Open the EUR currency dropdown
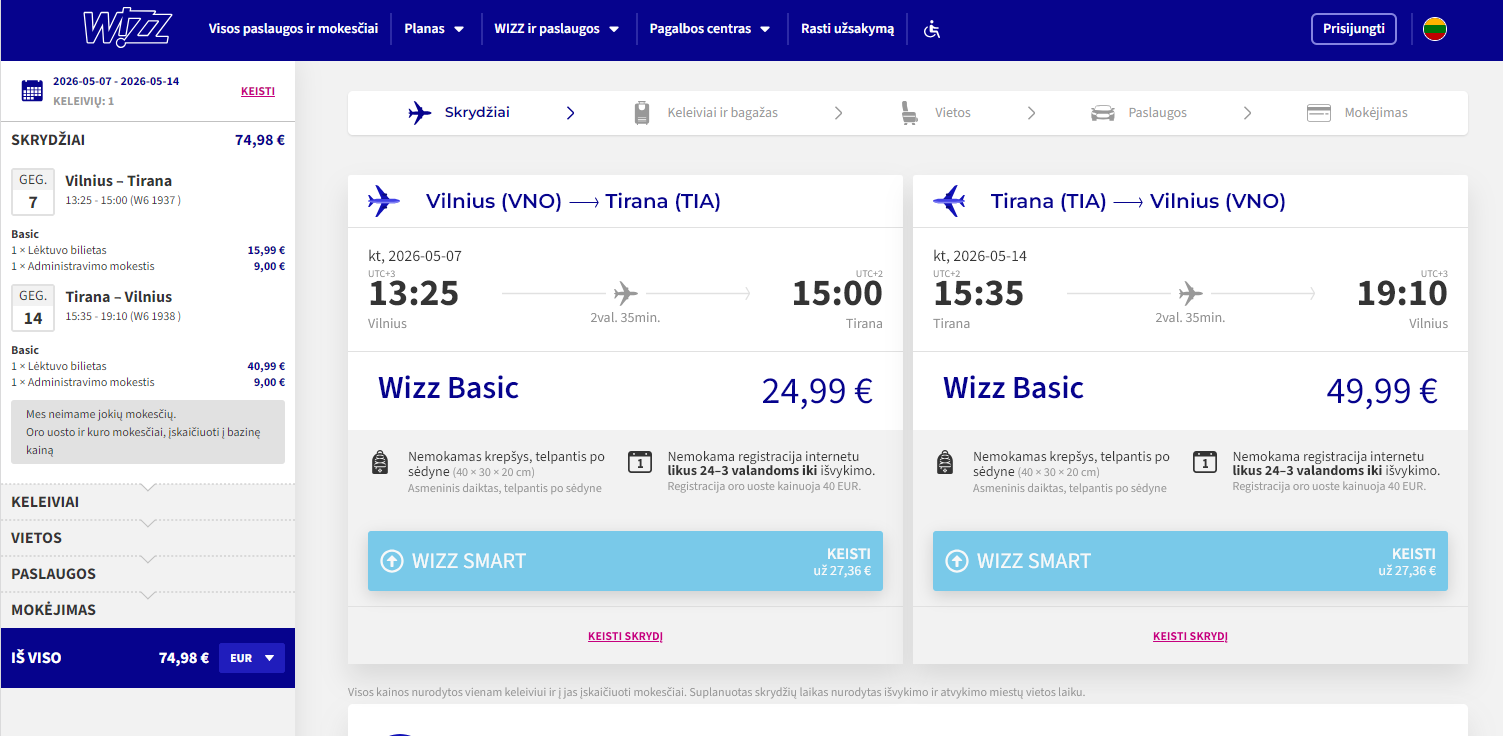 (251, 658)
